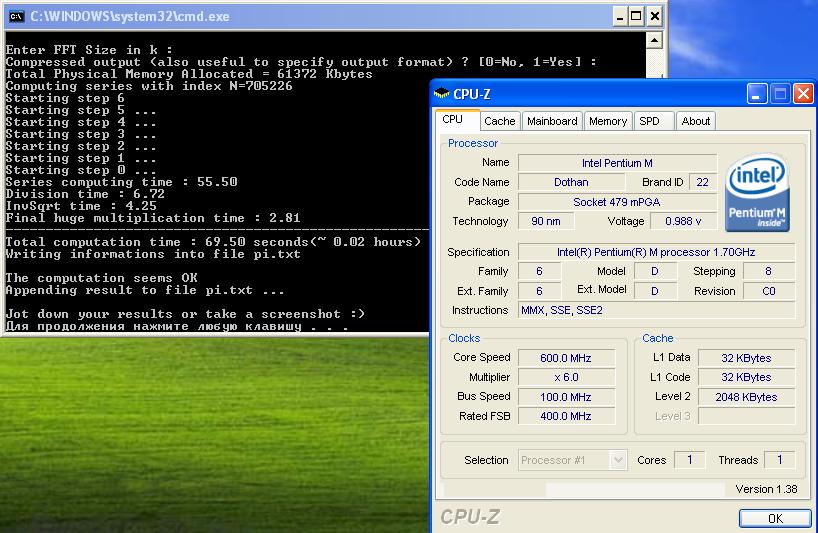Click the Technology value '90 nm'
Image resolution: width=818 pixels, height=533 pixels.
click(x=546, y=221)
